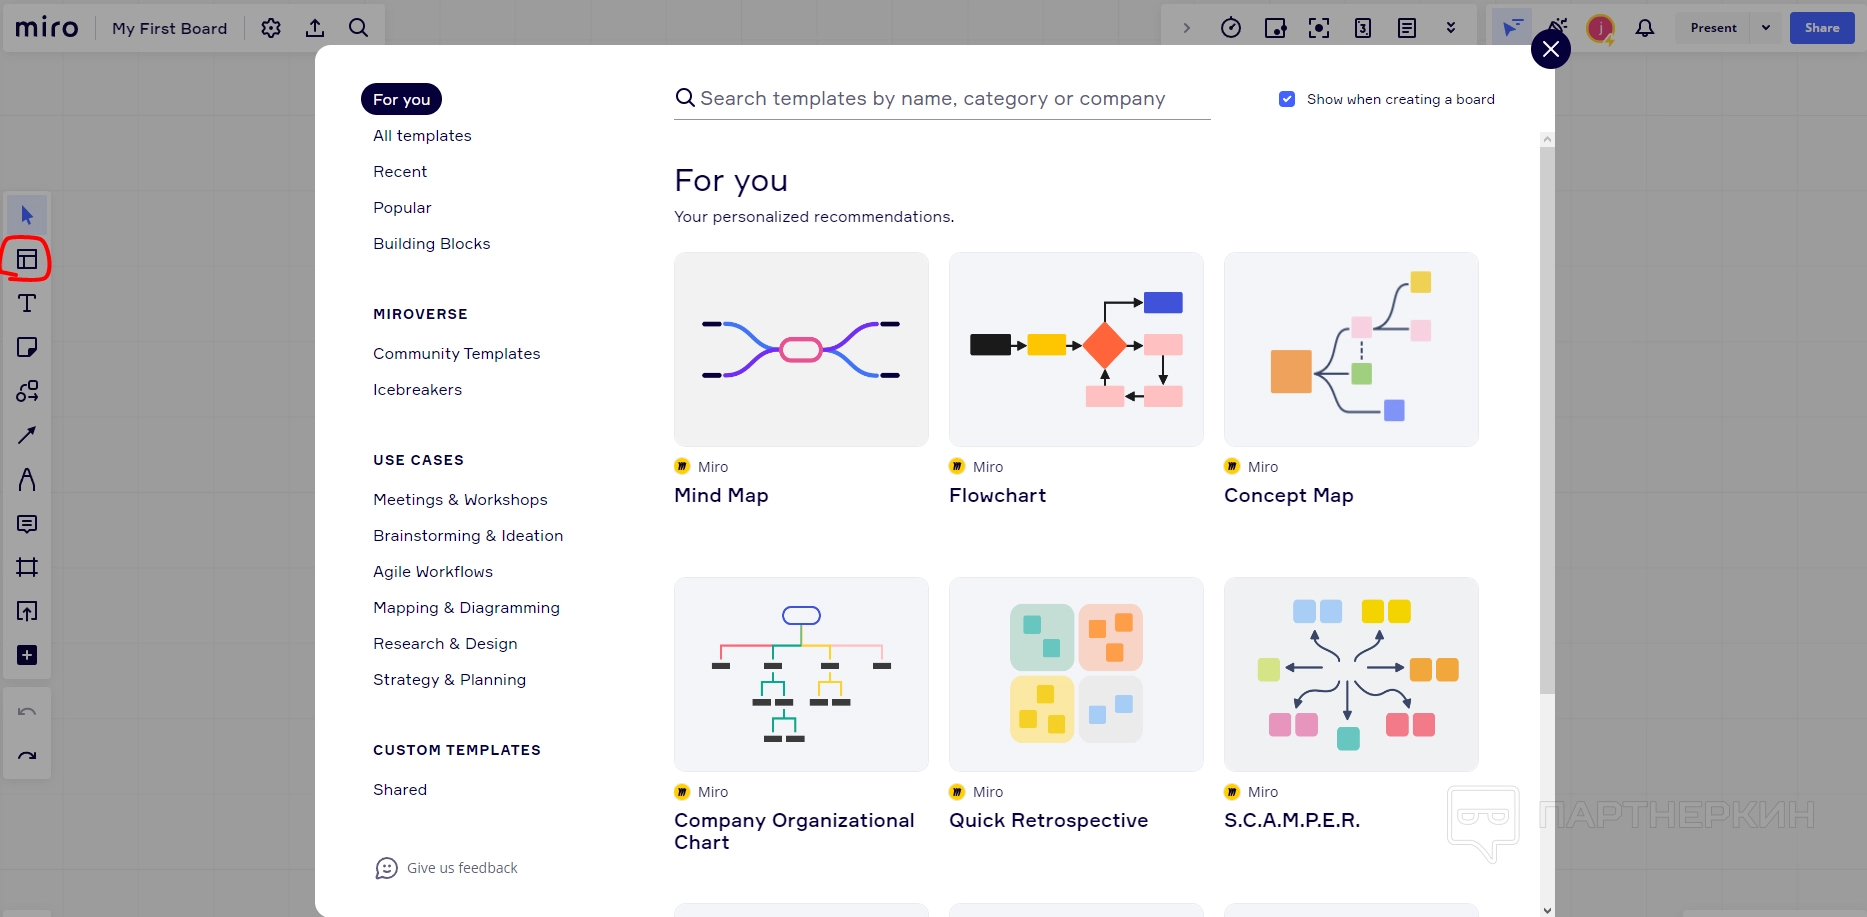This screenshot has height=917, width=1867.
Task: Choose the Flowchart template thumbnail
Action: click(x=1076, y=349)
